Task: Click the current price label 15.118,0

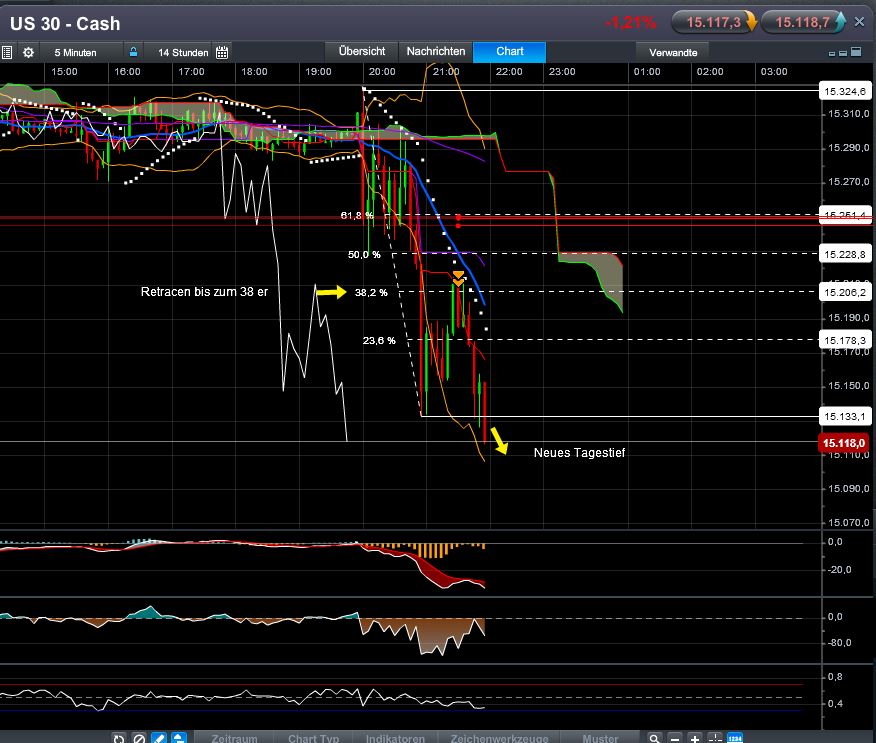Action: point(844,443)
